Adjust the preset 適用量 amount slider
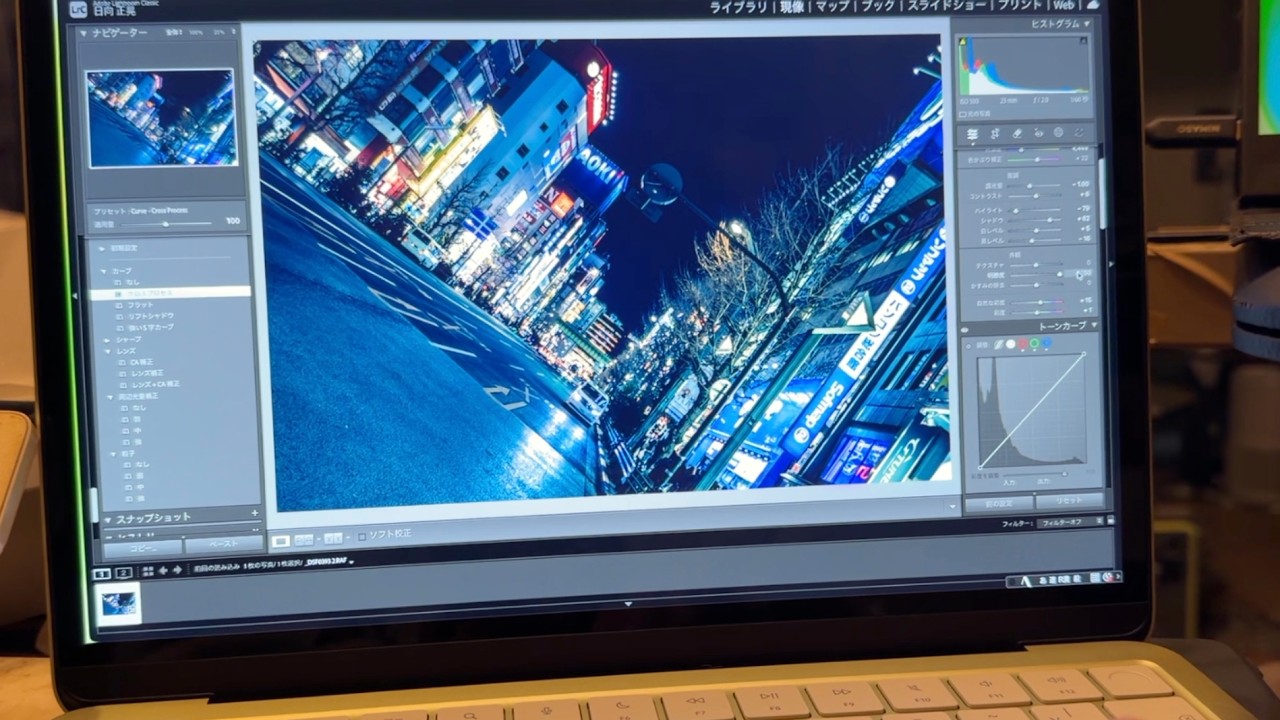The width and height of the screenshot is (1280, 720). [167, 223]
